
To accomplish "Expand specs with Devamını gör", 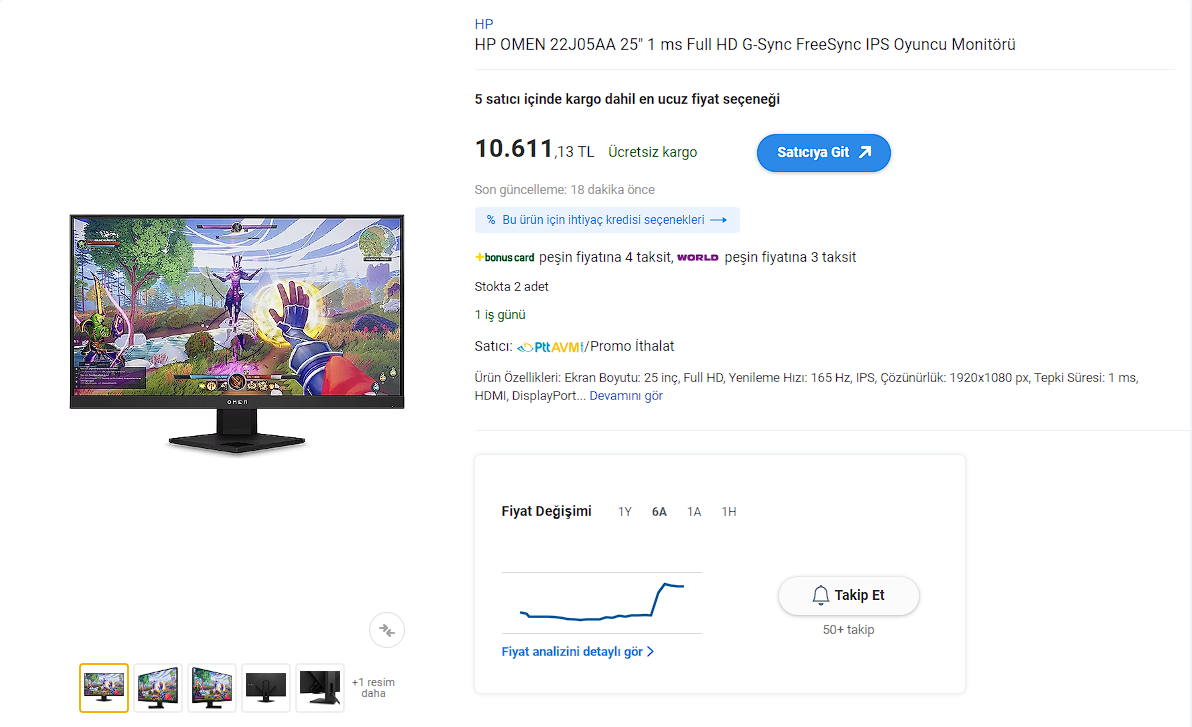I will click(x=626, y=395).
